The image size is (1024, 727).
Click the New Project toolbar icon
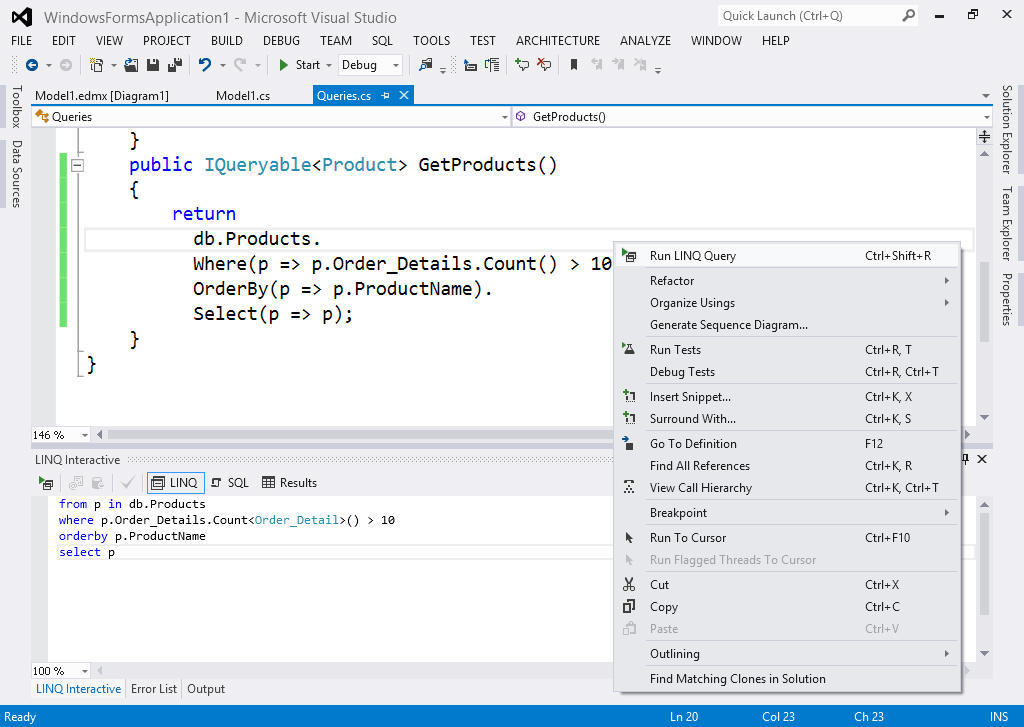pos(96,64)
